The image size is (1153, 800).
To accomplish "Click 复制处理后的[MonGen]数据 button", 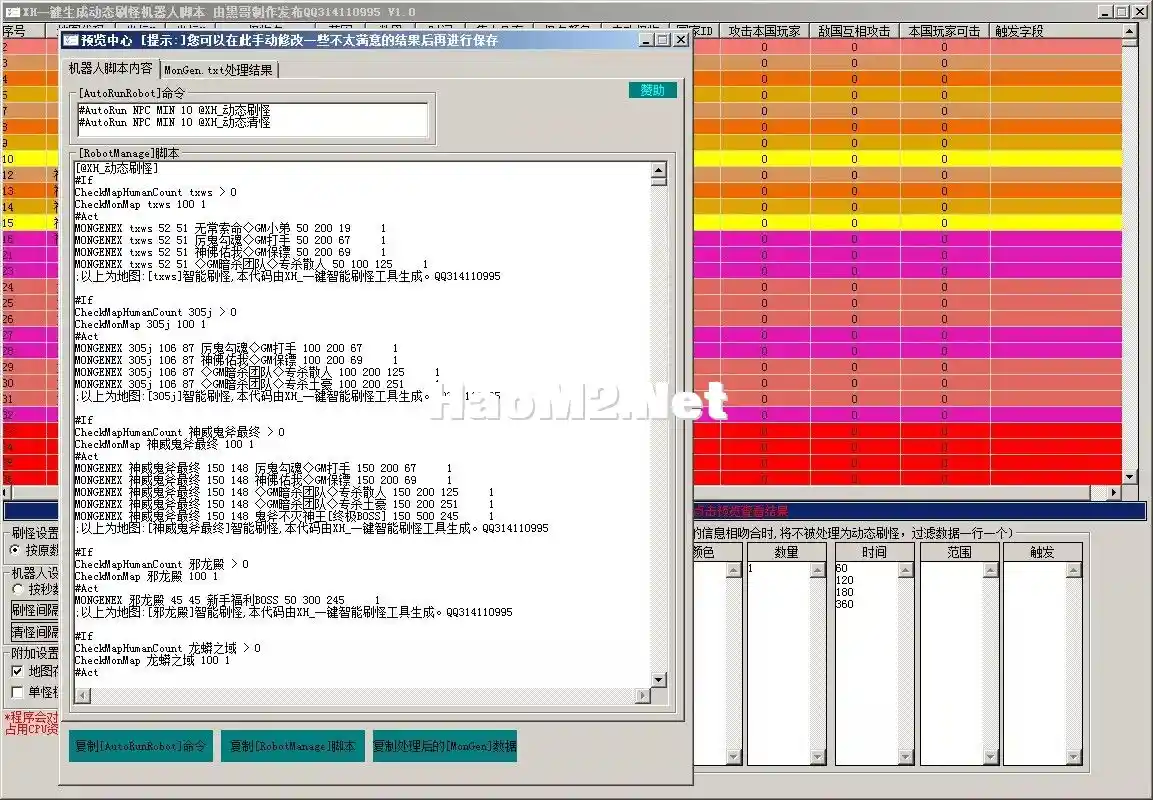I will point(445,746).
